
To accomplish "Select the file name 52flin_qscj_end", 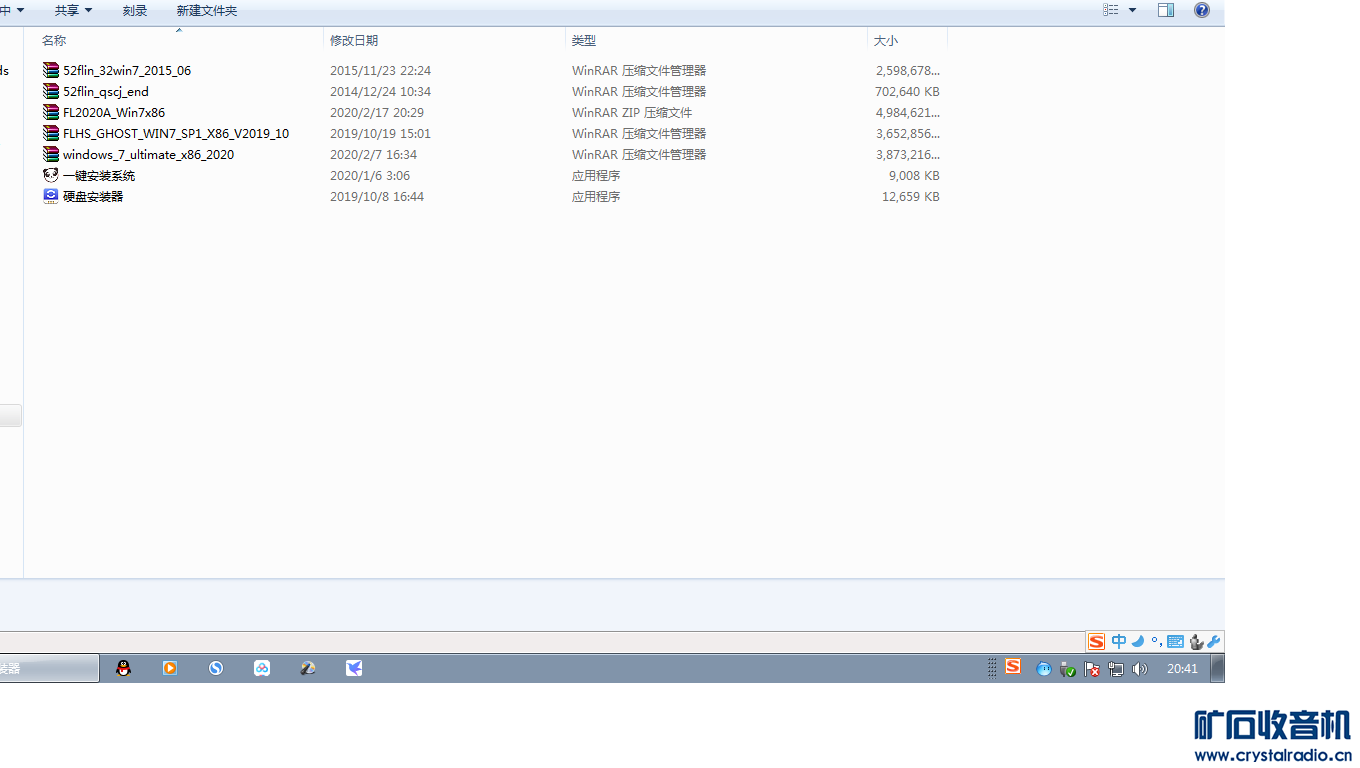I will pos(106,91).
